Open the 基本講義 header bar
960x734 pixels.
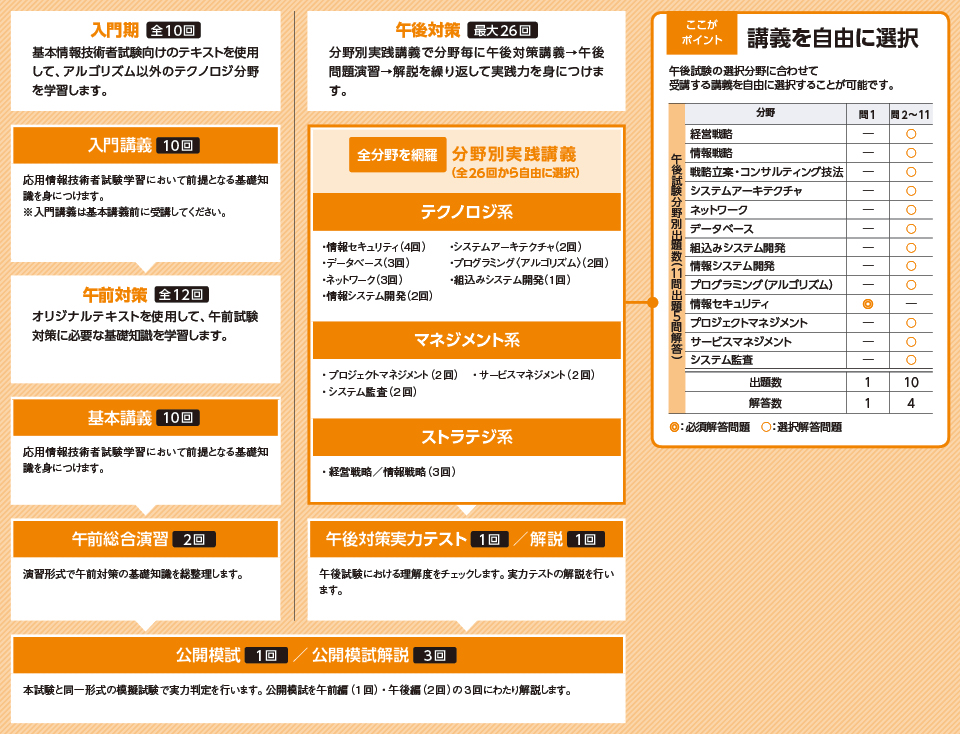click(x=145, y=418)
